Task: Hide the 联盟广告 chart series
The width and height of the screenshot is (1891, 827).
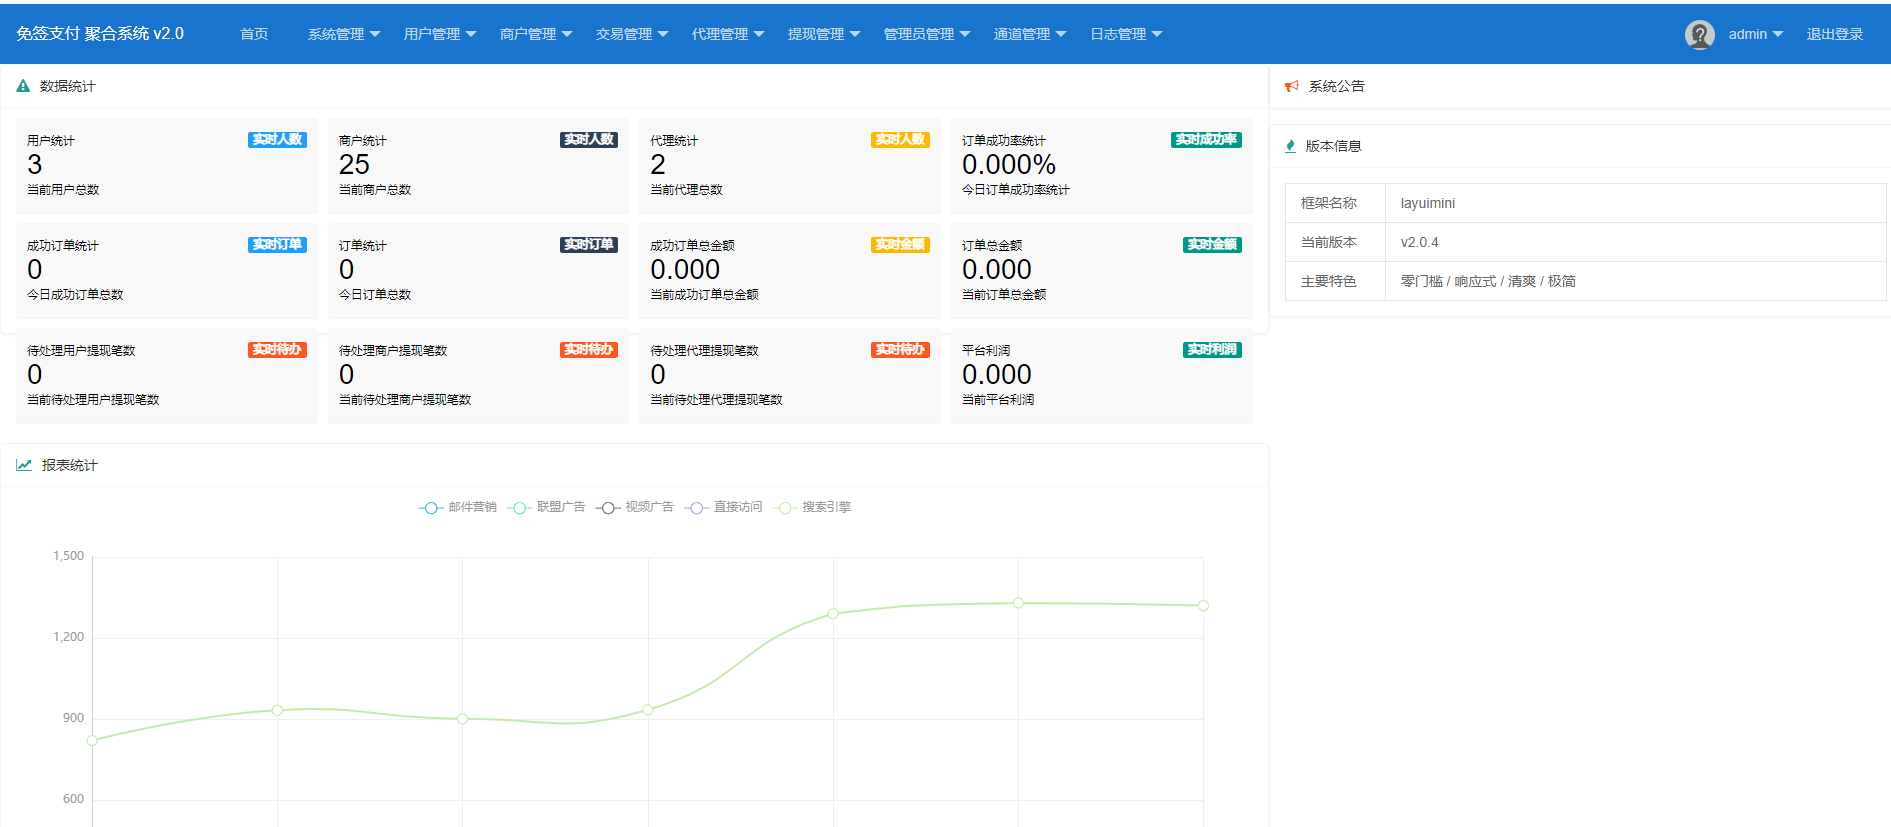Action: pyautogui.click(x=547, y=507)
